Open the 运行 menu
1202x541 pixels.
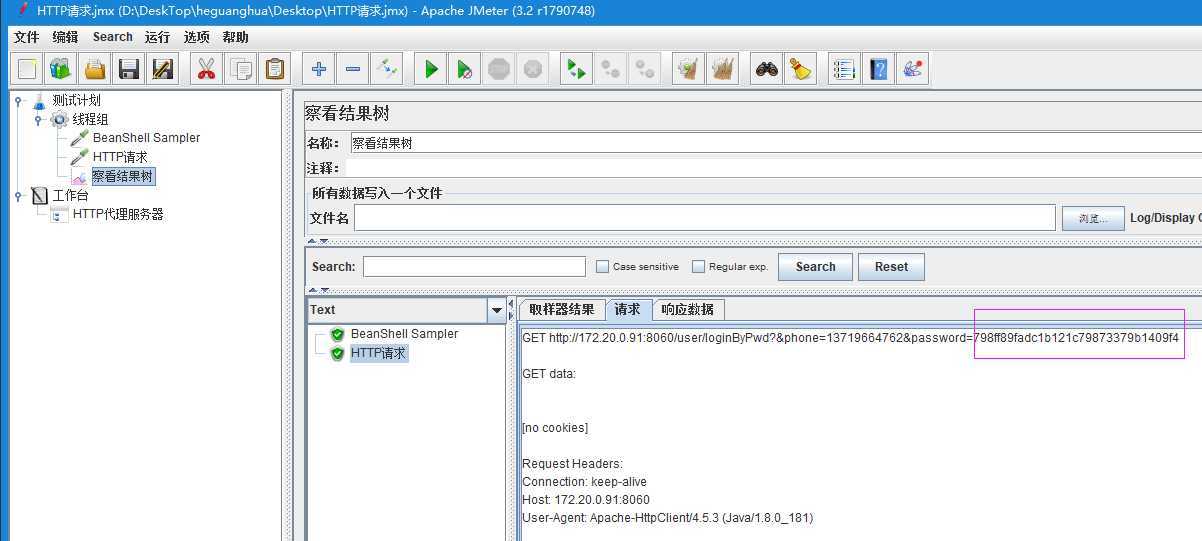157,37
